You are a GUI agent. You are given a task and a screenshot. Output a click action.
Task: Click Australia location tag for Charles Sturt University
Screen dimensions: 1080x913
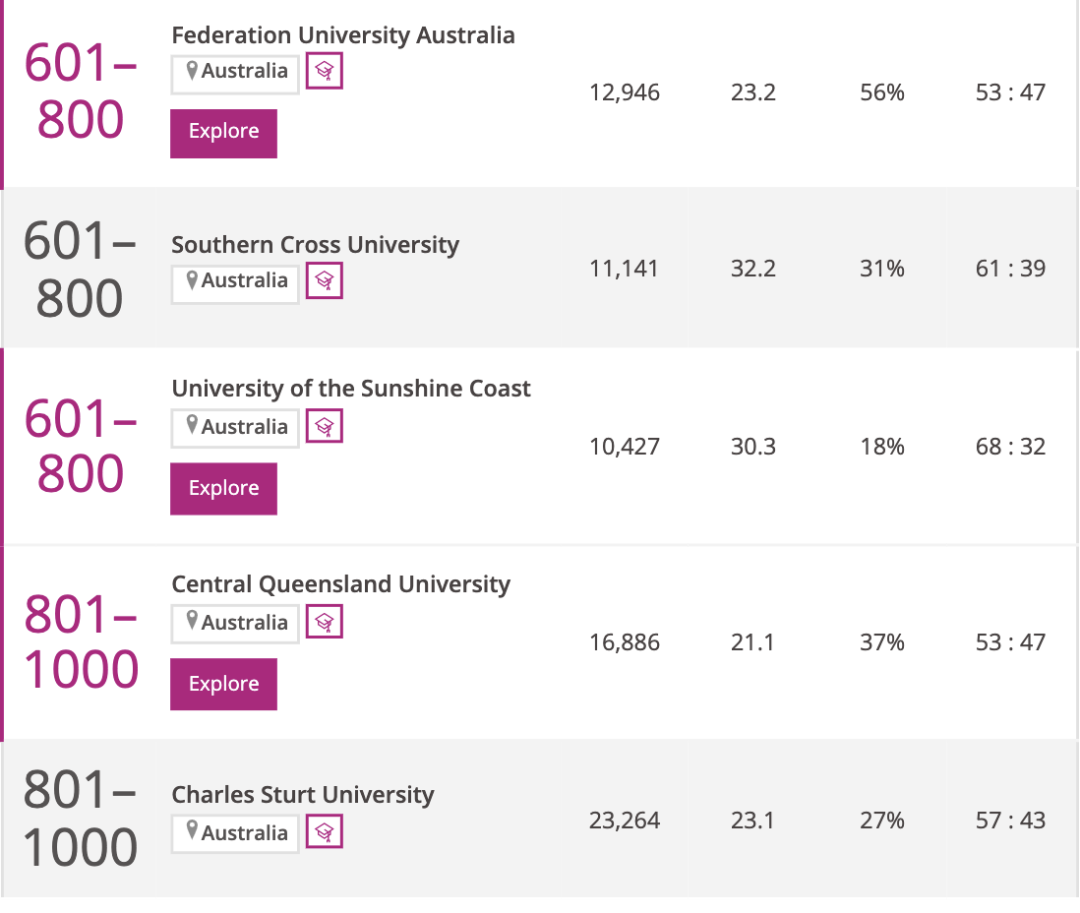[235, 834]
